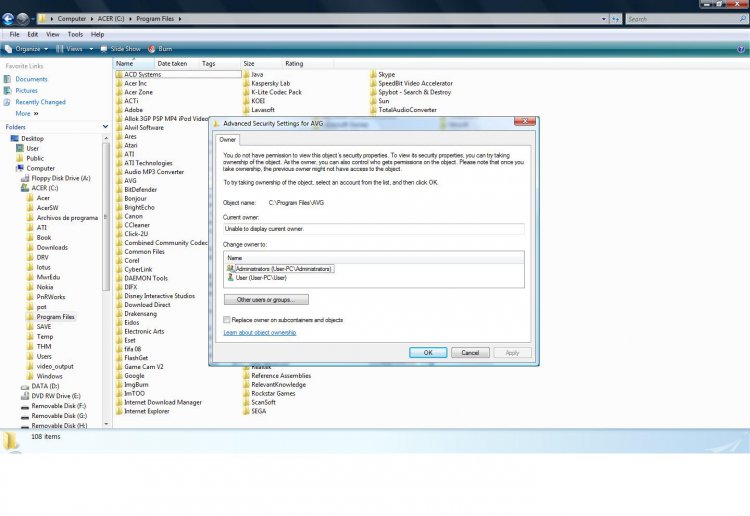Click the Kaspersky Lab folder icon
This screenshot has height=516, width=750.
(x=246, y=83)
